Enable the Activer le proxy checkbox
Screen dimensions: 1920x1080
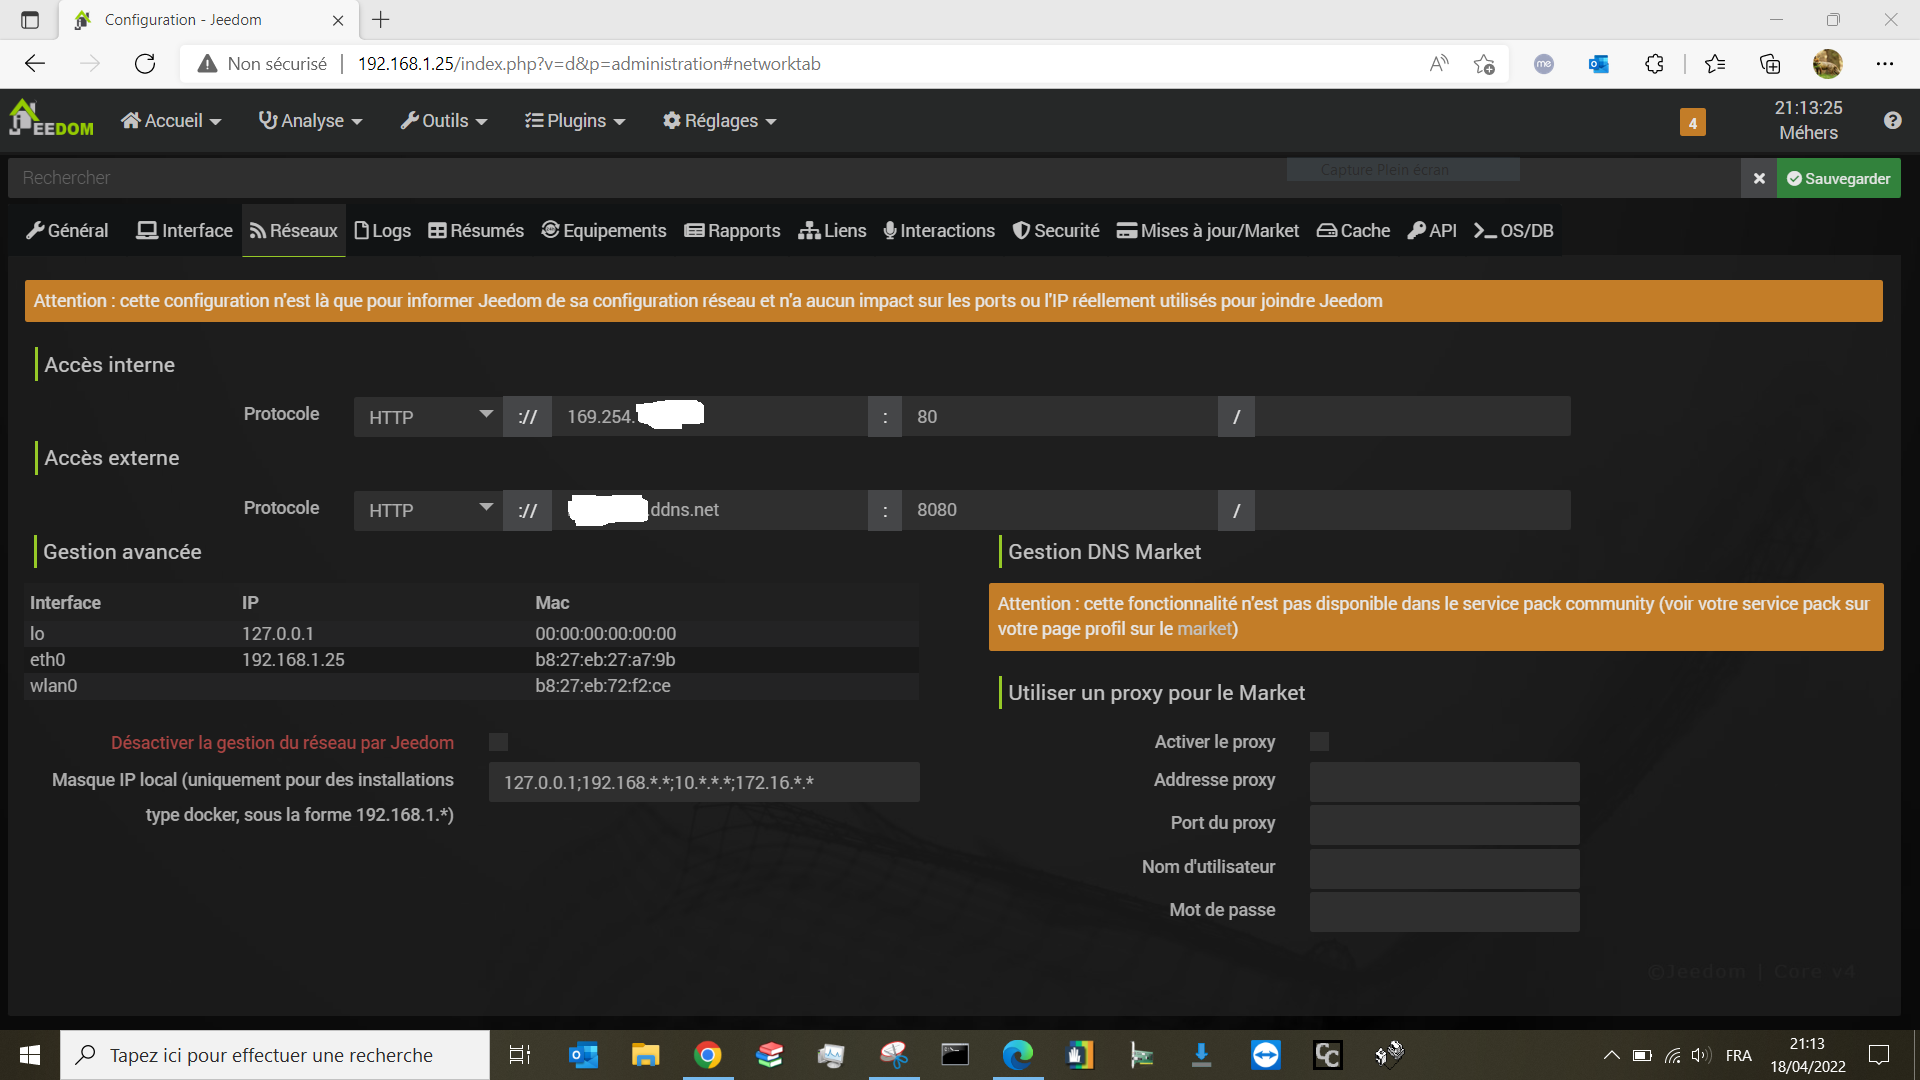click(x=1319, y=742)
